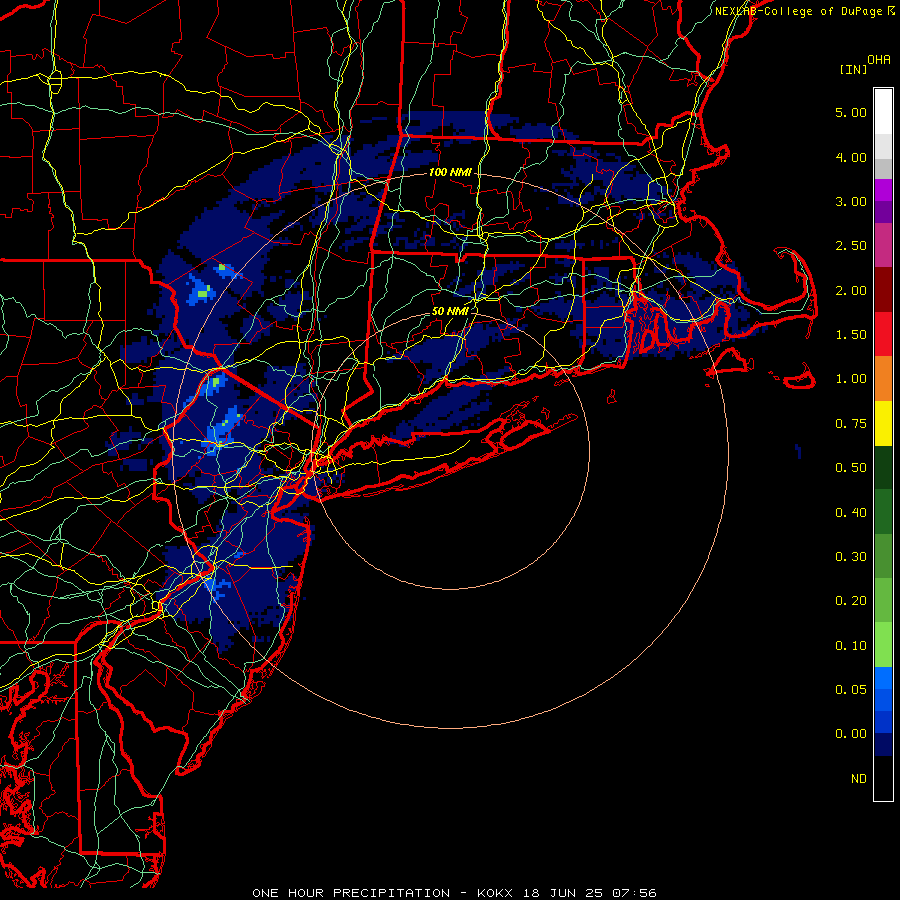Click the 100 NMI range ring label

click(x=450, y=172)
